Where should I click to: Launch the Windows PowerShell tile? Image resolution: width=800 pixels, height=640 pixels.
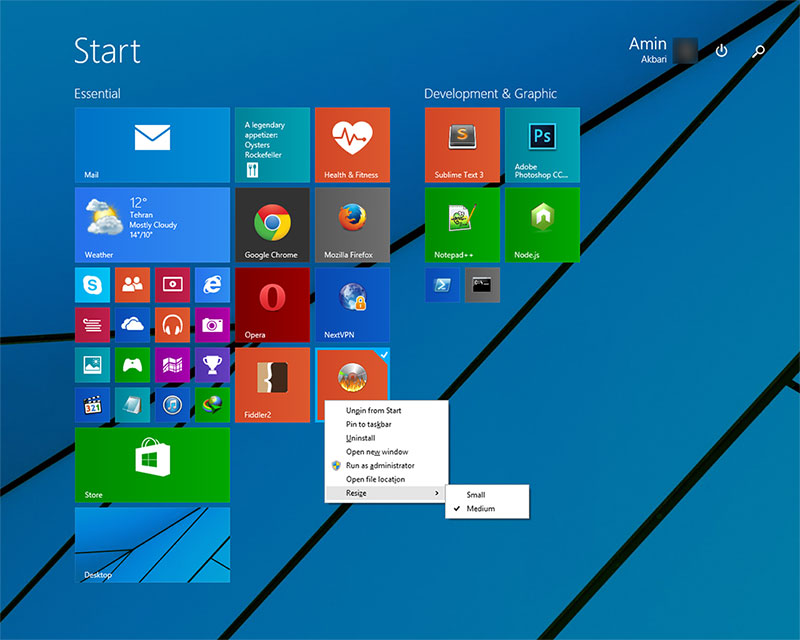(x=442, y=285)
